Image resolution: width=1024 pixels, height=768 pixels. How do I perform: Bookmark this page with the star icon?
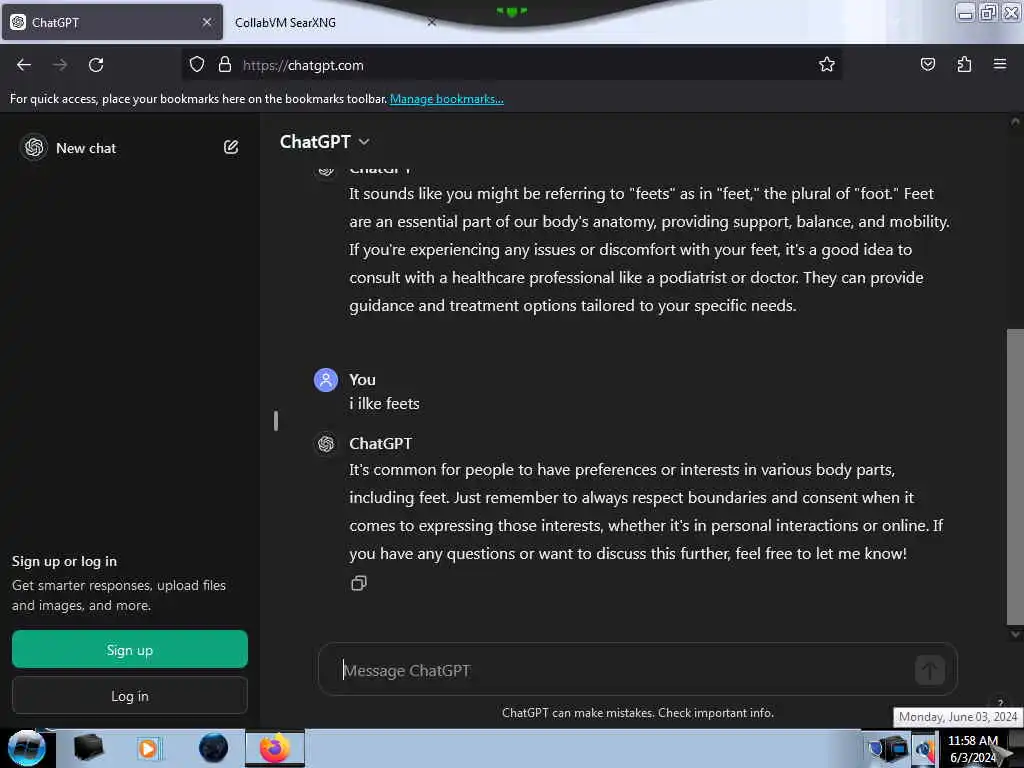tap(827, 65)
